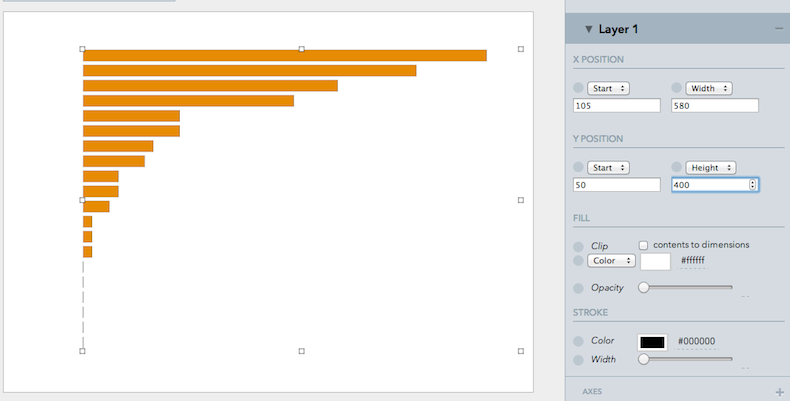
Task: Click the Opacity slider handle
Action: click(x=643, y=287)
